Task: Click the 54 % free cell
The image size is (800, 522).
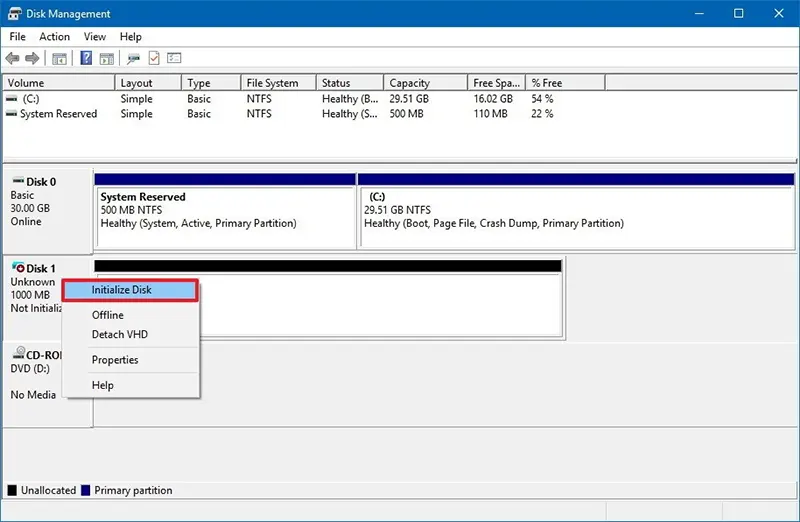Action: (x=542, y=98)
